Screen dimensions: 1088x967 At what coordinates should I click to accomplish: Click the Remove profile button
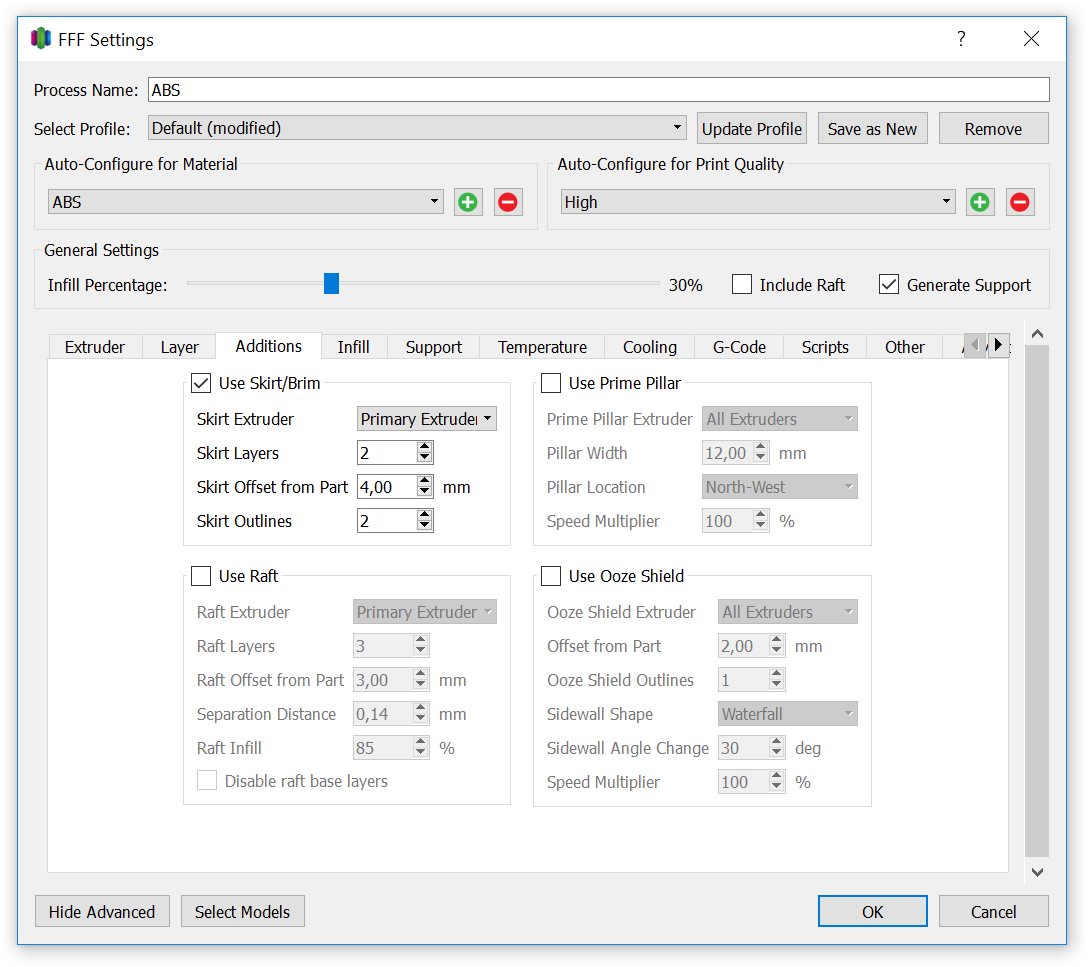[x=994, y=129]
